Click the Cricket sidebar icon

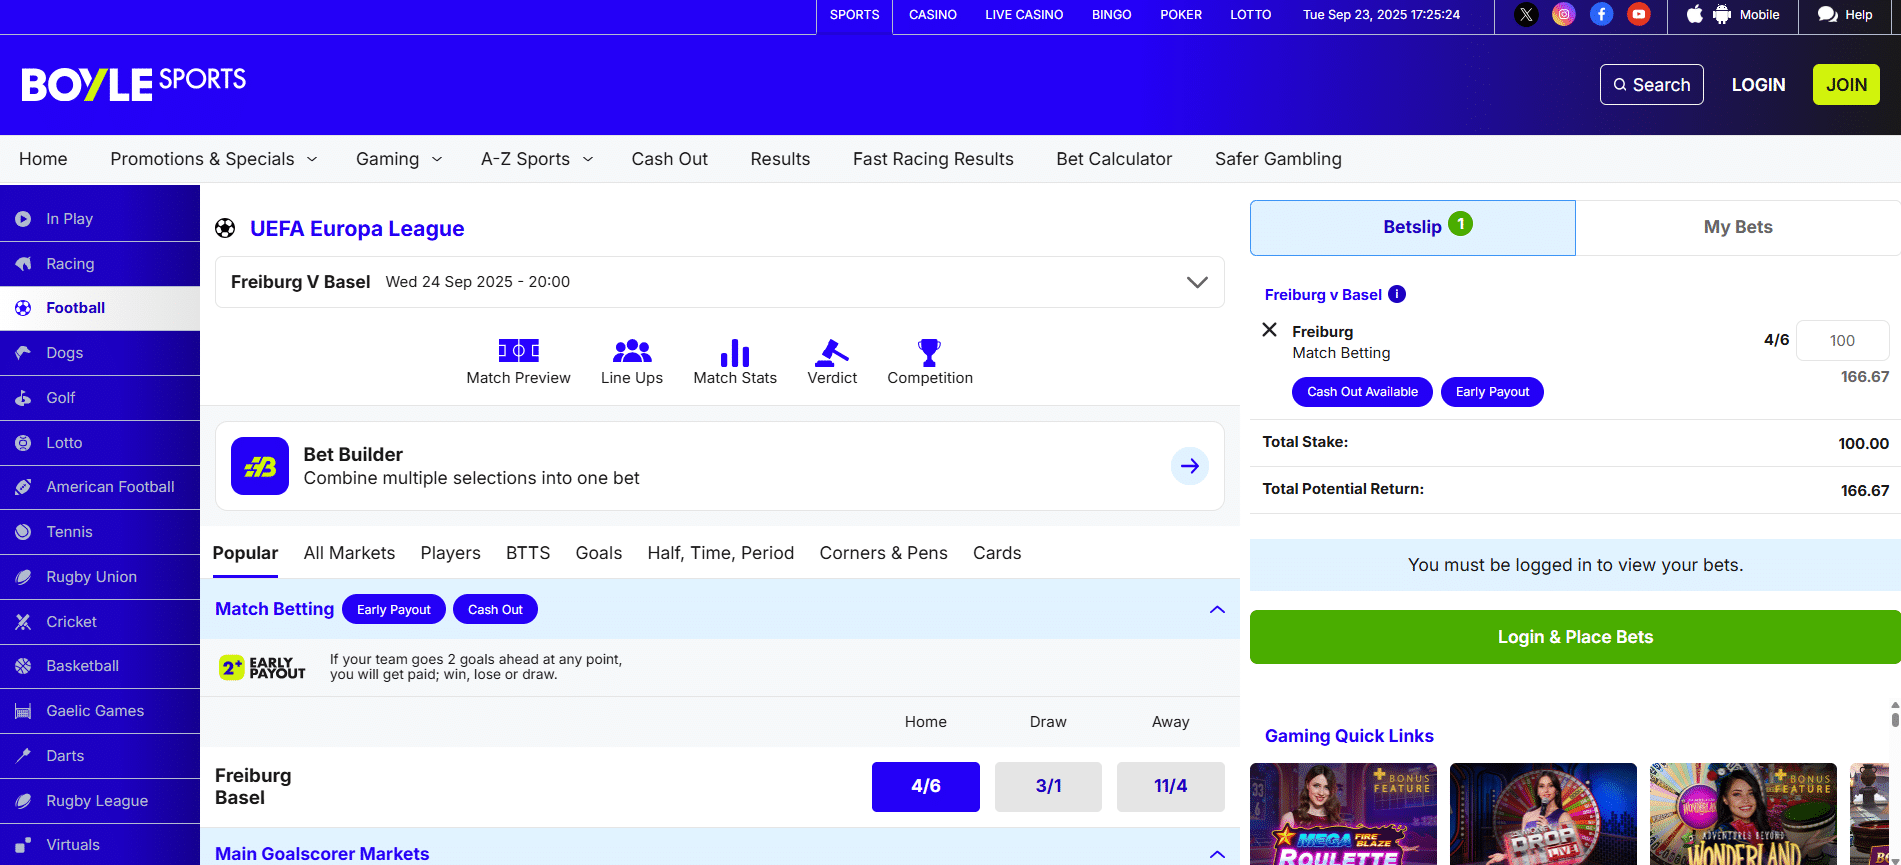[23, 622]
